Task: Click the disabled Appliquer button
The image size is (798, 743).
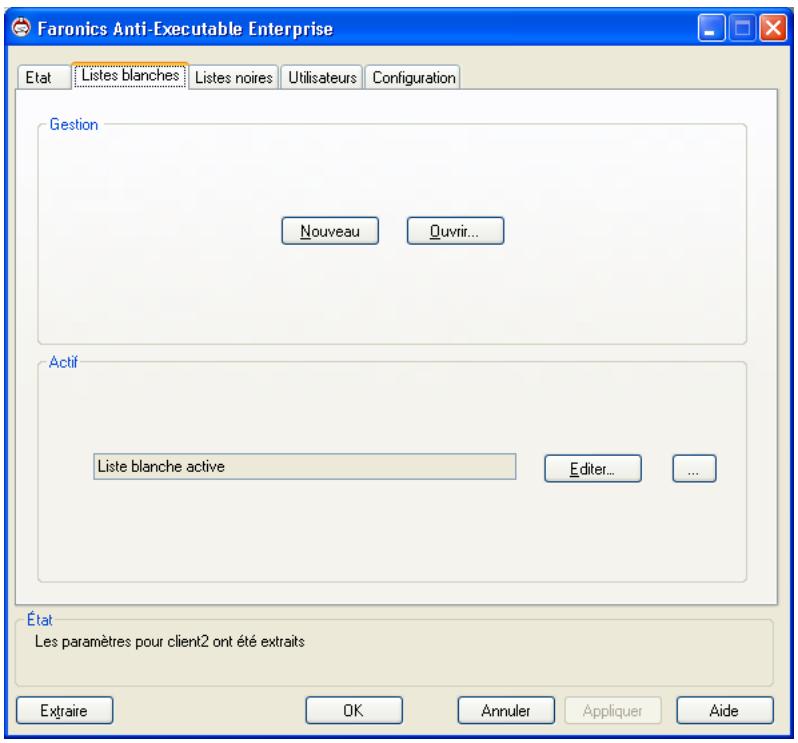Action: point(613,710)
